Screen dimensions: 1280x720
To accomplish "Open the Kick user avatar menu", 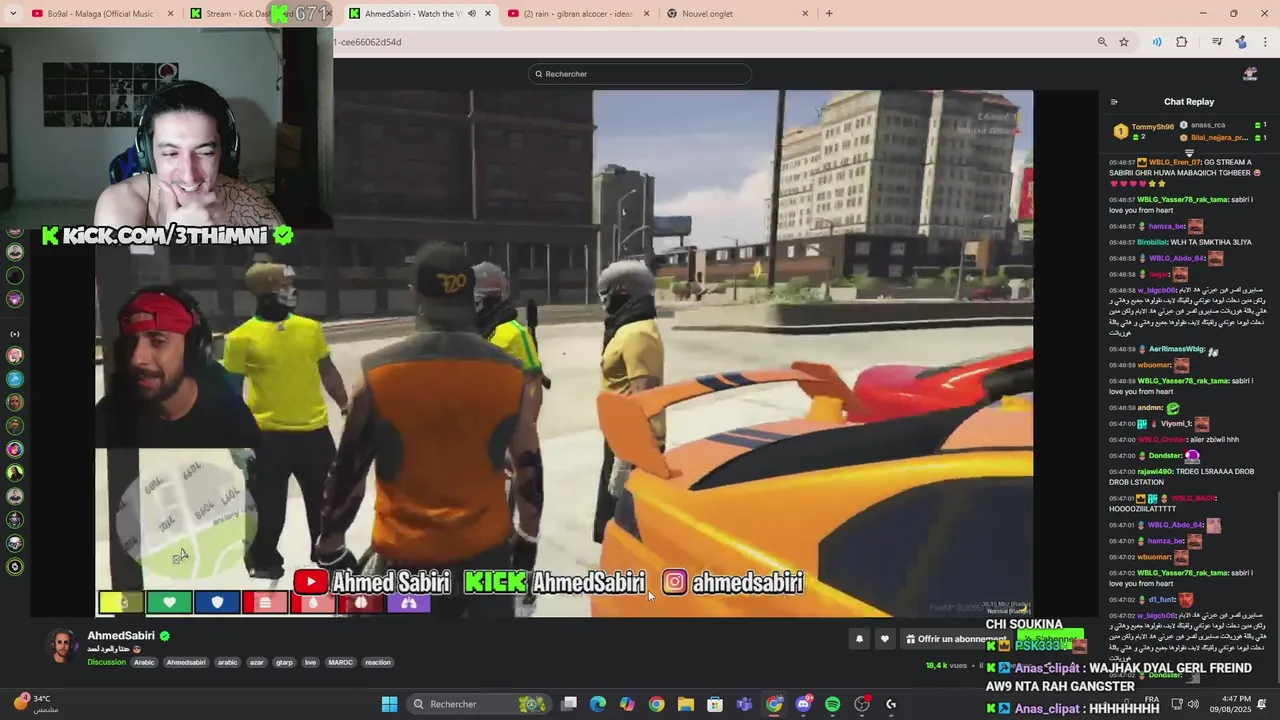I will point(1250,74).
